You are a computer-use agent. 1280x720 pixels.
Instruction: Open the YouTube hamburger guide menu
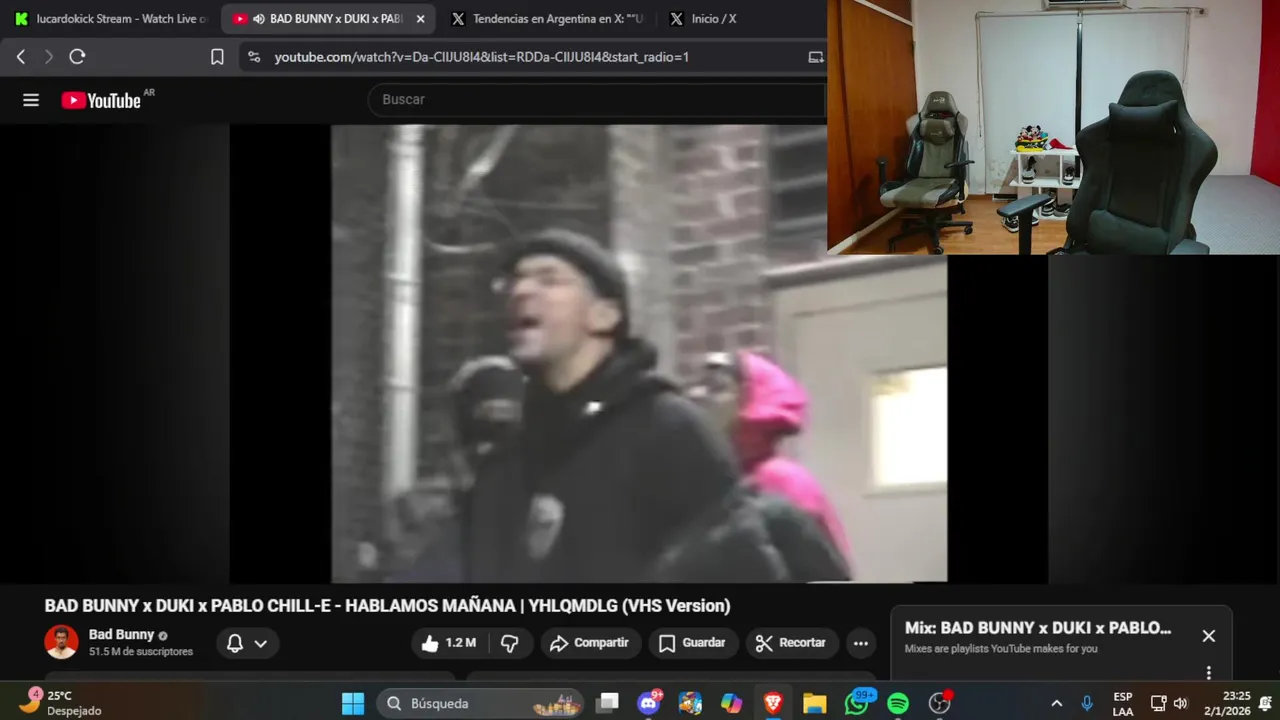[31, 100]
